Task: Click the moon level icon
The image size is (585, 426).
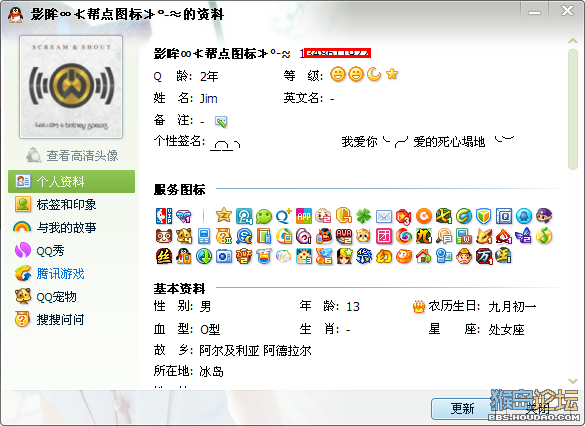Action: pyautogui.click(x=373, y=74)
